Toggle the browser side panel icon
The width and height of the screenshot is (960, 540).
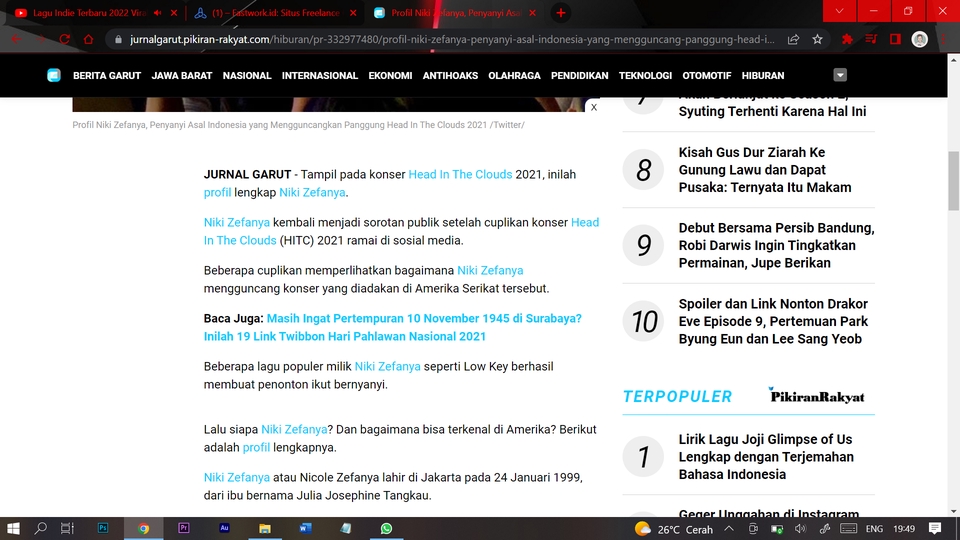895,39
